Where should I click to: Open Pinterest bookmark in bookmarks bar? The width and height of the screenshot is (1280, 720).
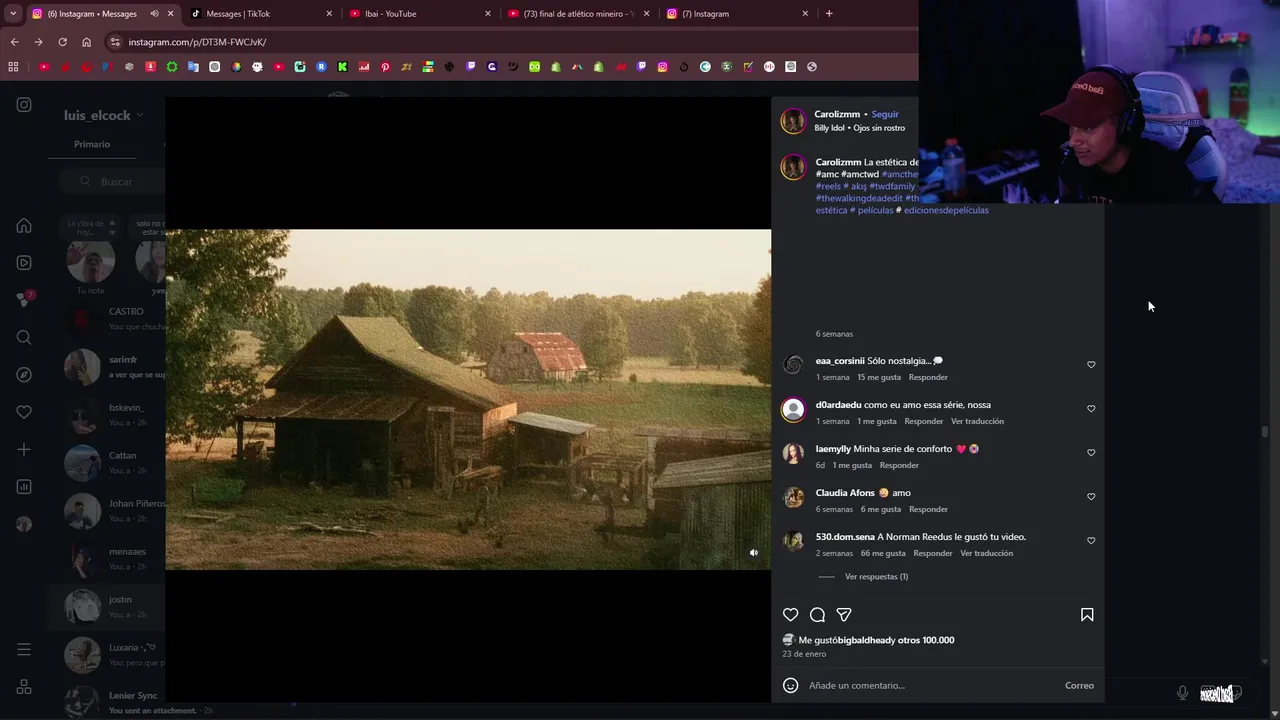pos(385,67)
